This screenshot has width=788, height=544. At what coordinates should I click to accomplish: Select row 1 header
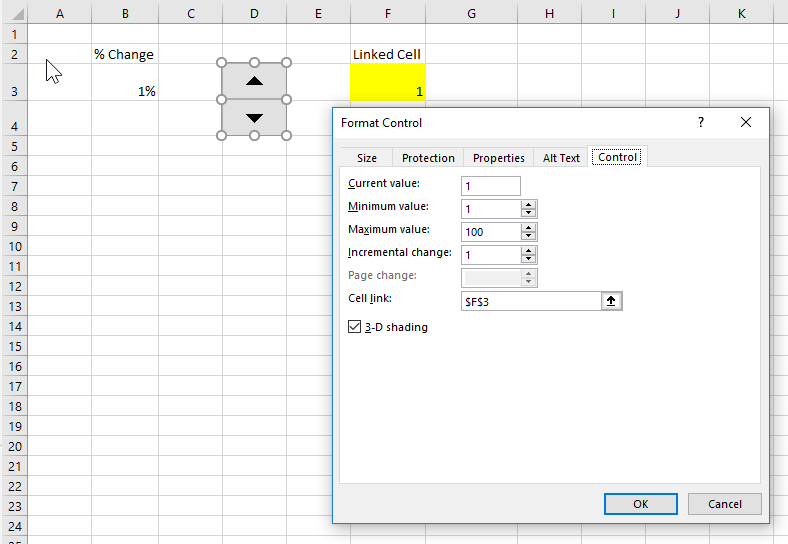(x=15, y=34)
